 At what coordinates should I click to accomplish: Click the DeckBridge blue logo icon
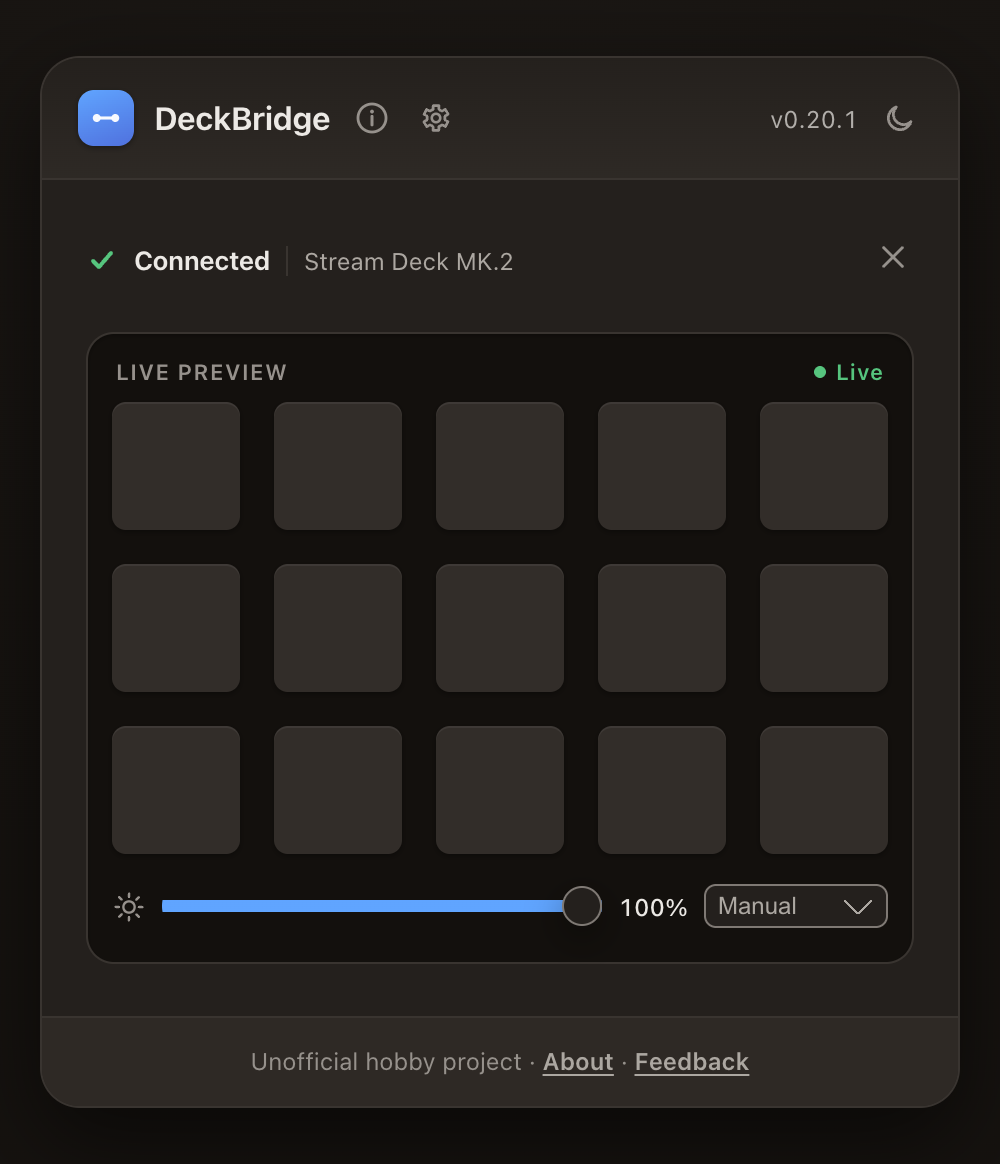tap(106, 118)
